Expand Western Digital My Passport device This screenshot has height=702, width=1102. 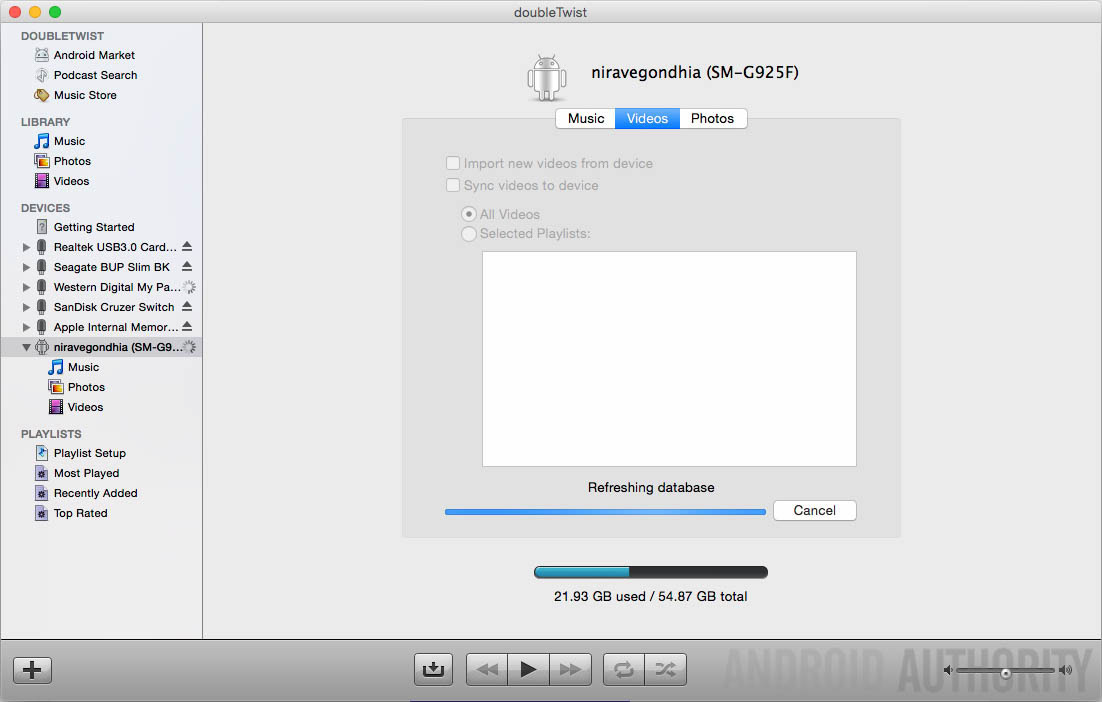point(26,287)
